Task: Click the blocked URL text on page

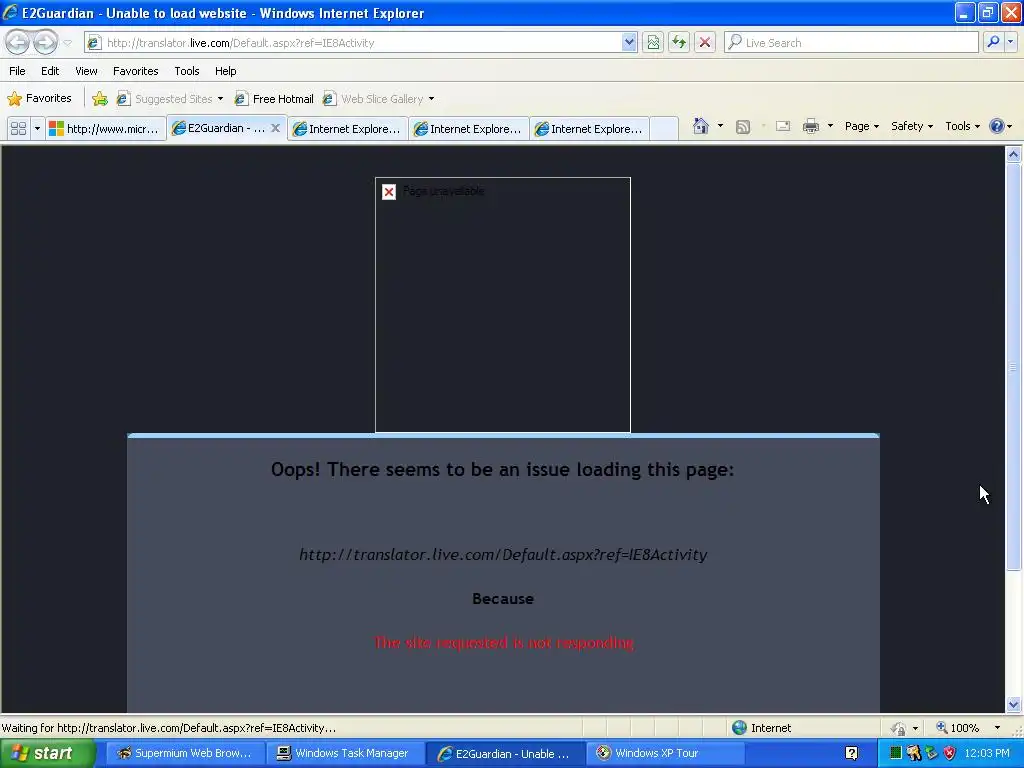Action: [x=503, y=554]
